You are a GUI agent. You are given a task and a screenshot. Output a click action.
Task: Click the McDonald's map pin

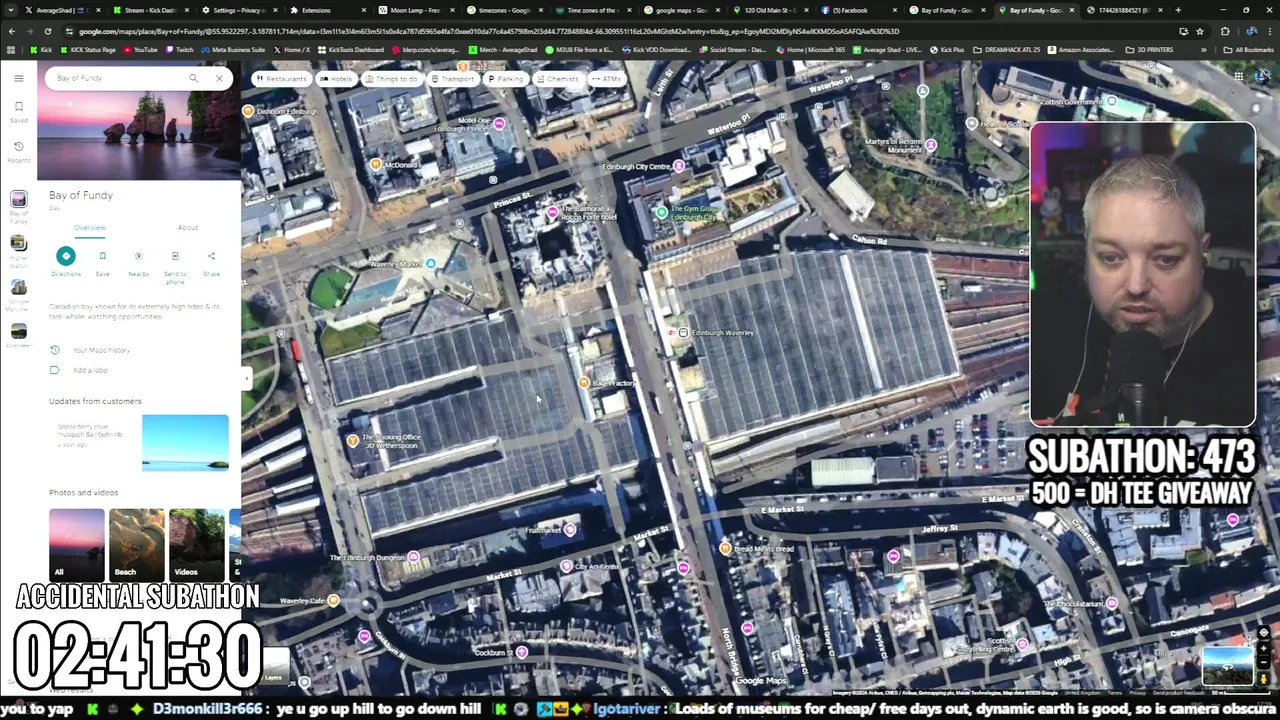(376, 165)
